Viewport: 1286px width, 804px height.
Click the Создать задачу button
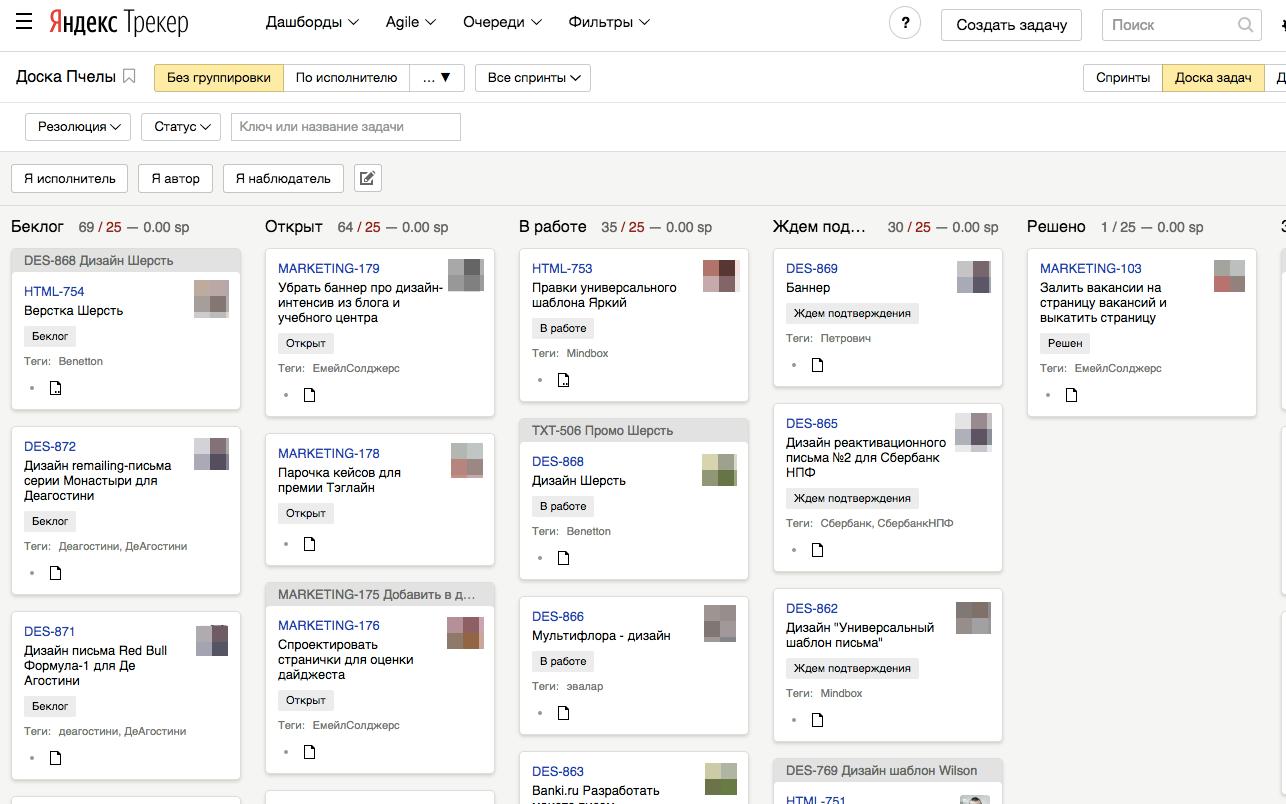point(1011,25)
